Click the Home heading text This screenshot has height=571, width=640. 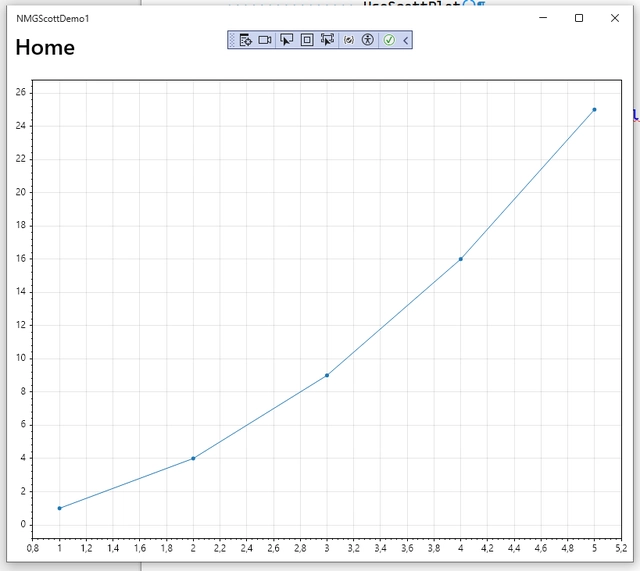45,47
